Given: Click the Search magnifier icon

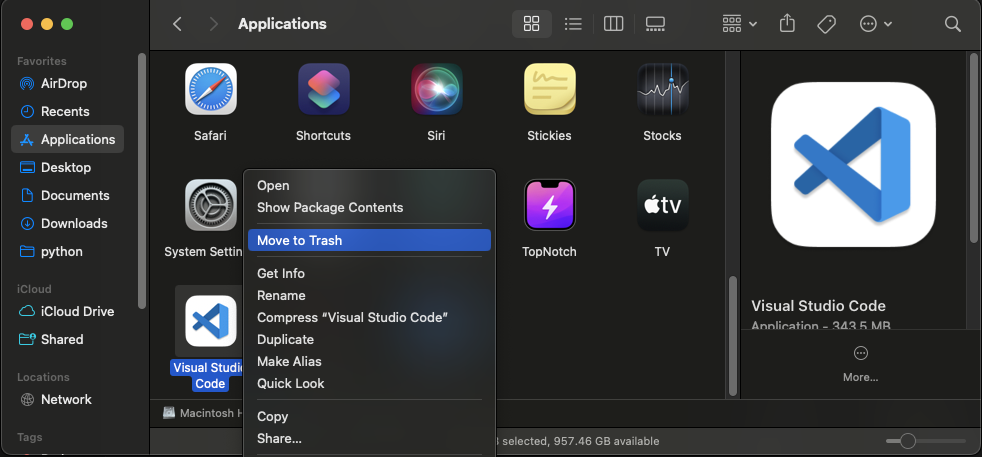Looking at the screenshot, I should (953, 24).
